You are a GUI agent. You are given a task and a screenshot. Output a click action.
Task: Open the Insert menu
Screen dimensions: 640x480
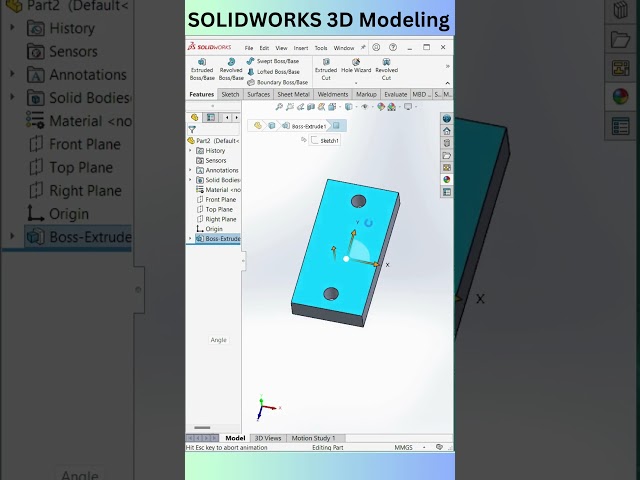pos(301,48)
